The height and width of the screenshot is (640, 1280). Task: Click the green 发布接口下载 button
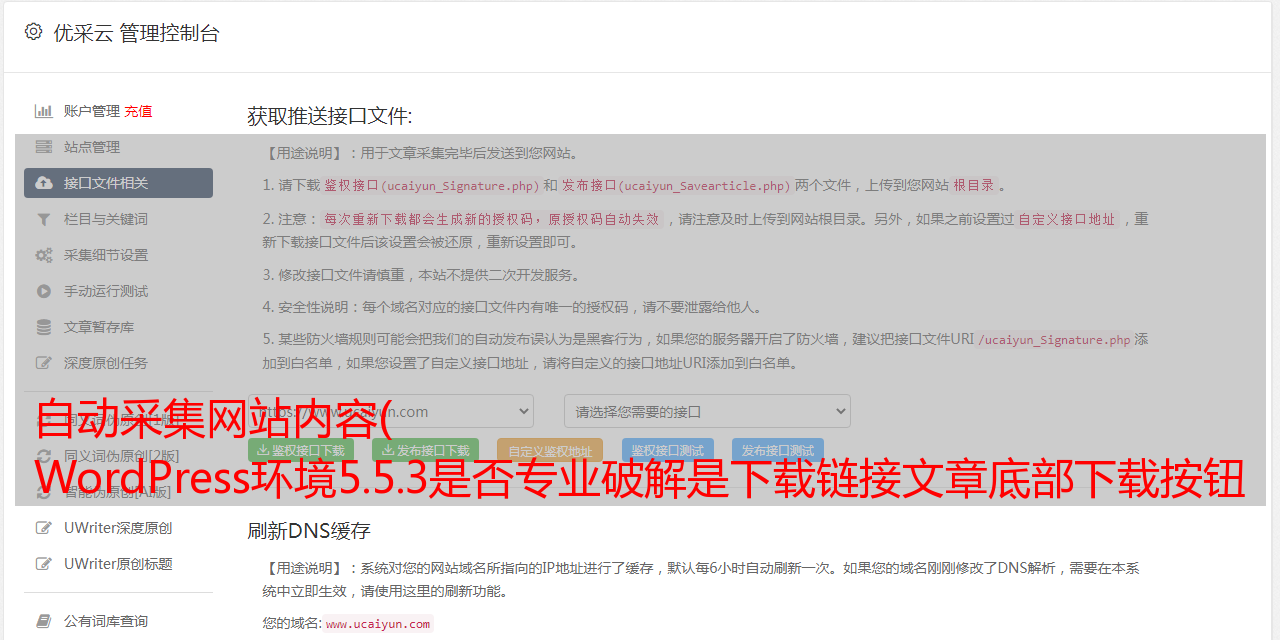tap(425, 451)
